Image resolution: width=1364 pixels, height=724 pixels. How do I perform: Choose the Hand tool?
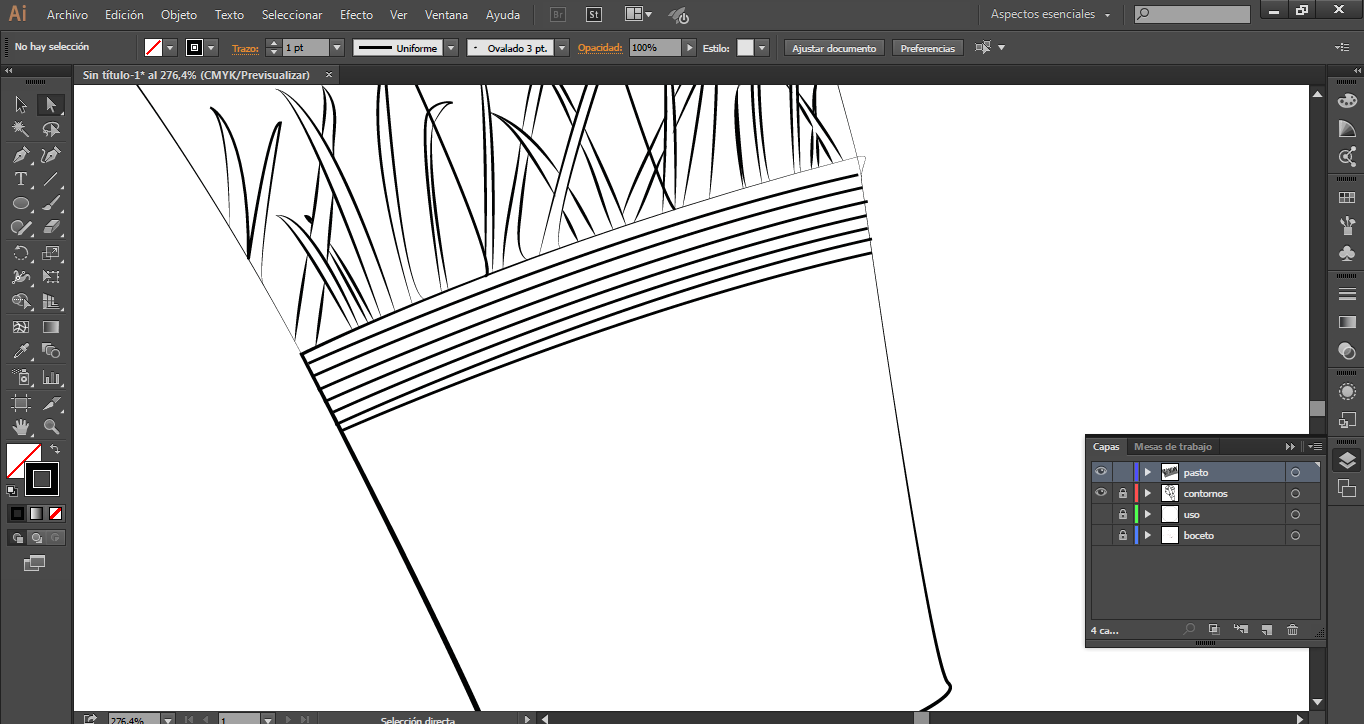pos(20,427)
